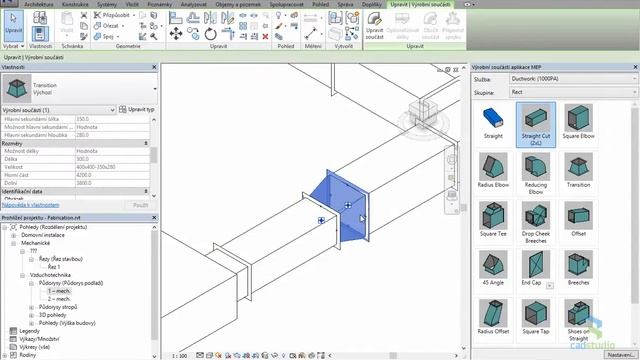The height and width of the screenshot is (360, 640).
Task: Click the Align tool icon in Upravit panel
Action: click(176, 18)
